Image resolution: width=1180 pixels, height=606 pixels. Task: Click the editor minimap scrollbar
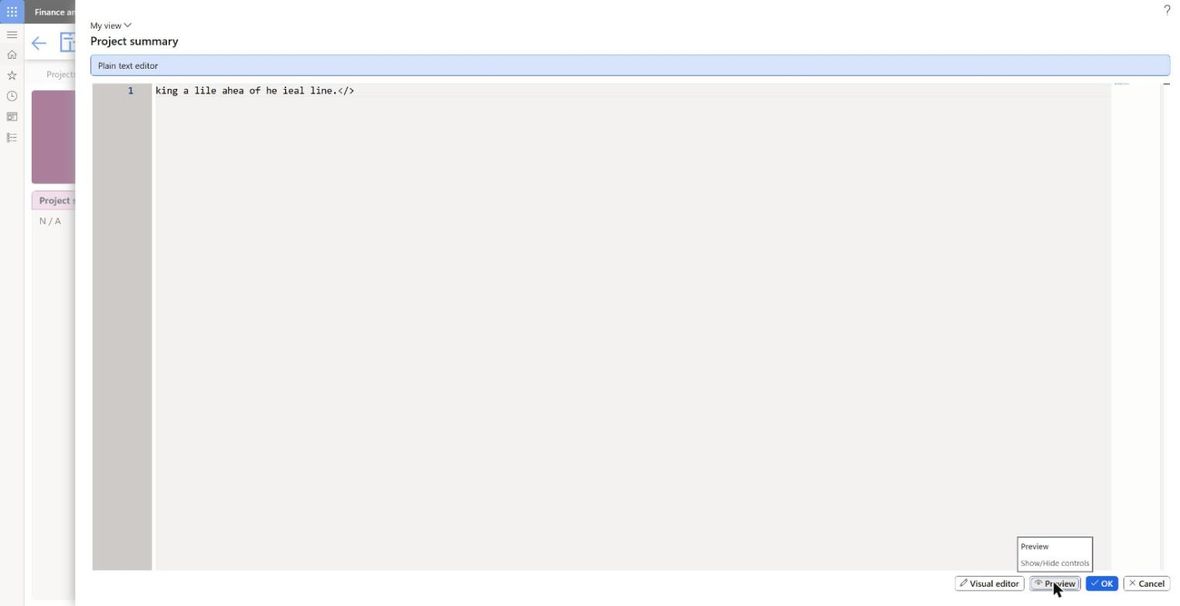click(x=1136, y=326)
